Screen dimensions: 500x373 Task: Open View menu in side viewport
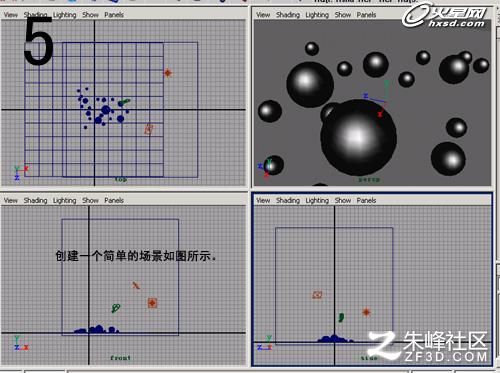click(x=263, y=200)
